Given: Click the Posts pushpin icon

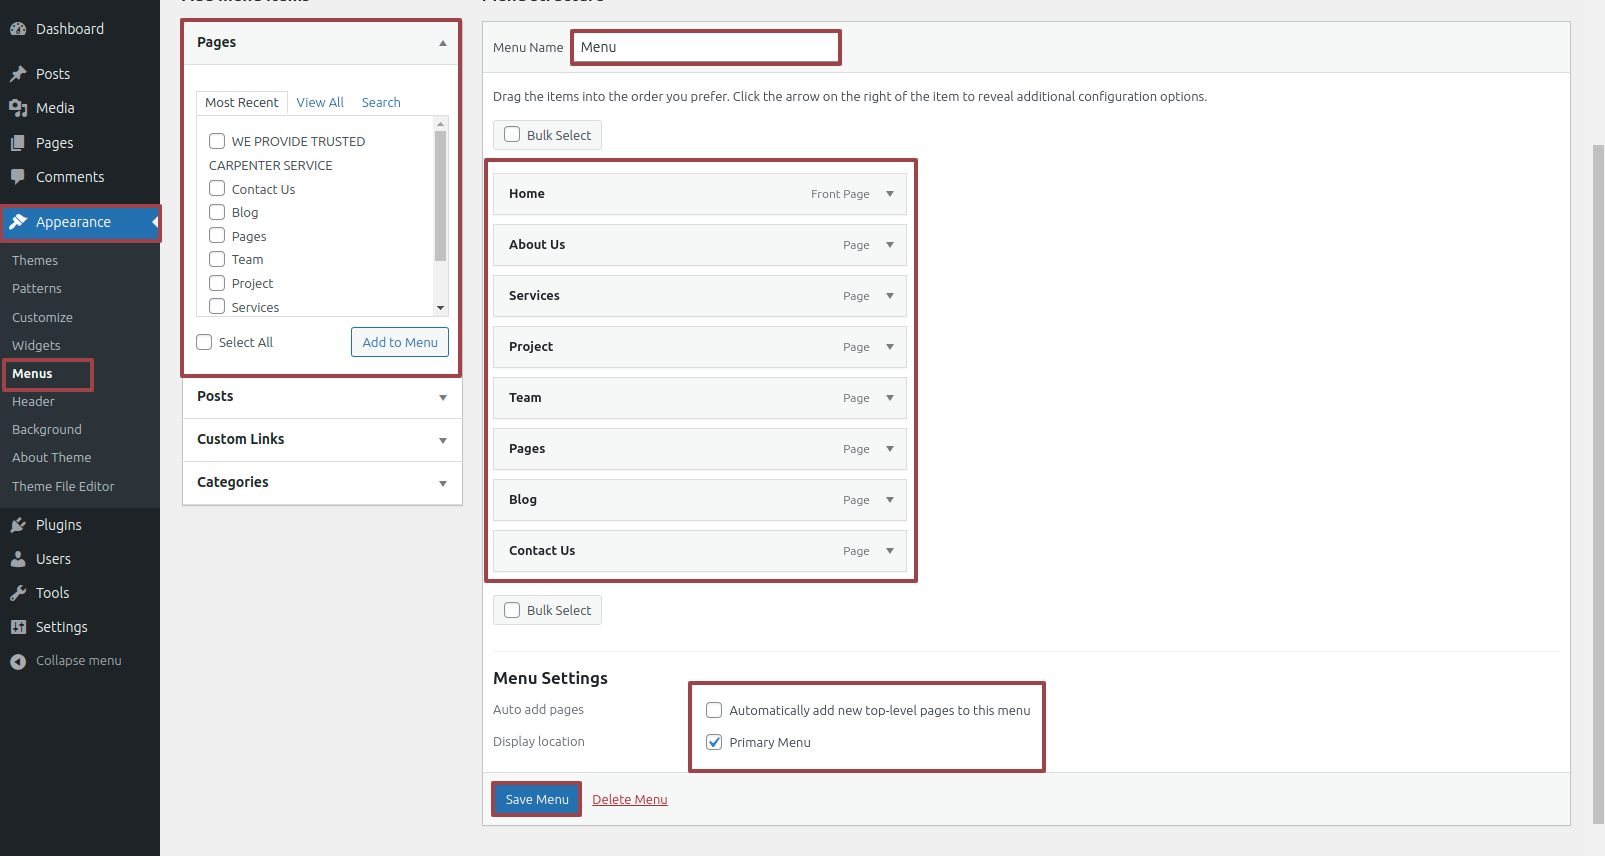Looking at the screenshot, I should (18, 74).
